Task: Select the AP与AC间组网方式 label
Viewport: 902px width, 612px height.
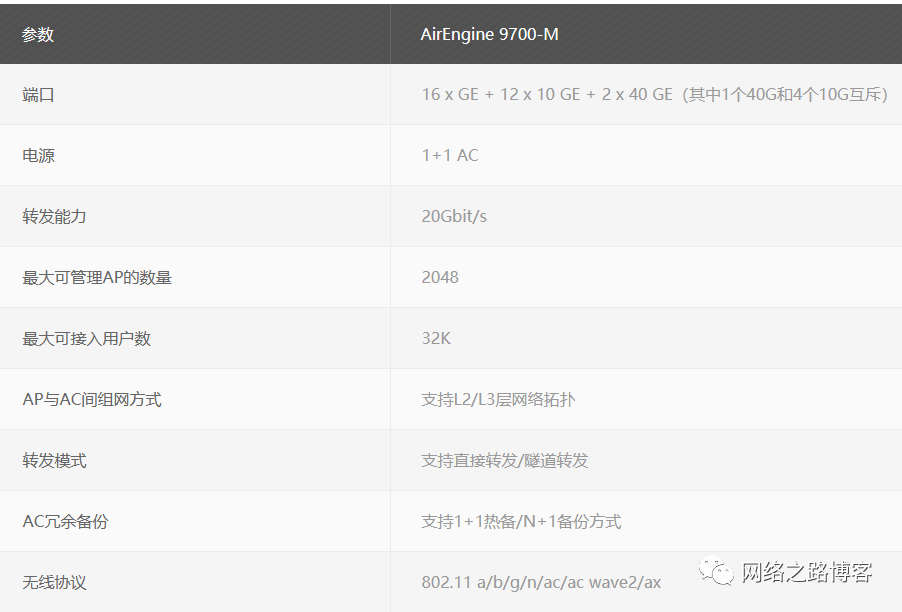Action: tap(92, 400)
